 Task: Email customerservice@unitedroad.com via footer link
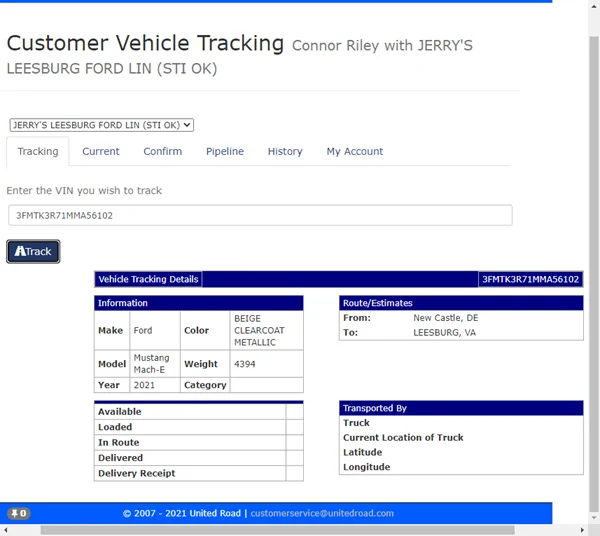tap(322, 513)
